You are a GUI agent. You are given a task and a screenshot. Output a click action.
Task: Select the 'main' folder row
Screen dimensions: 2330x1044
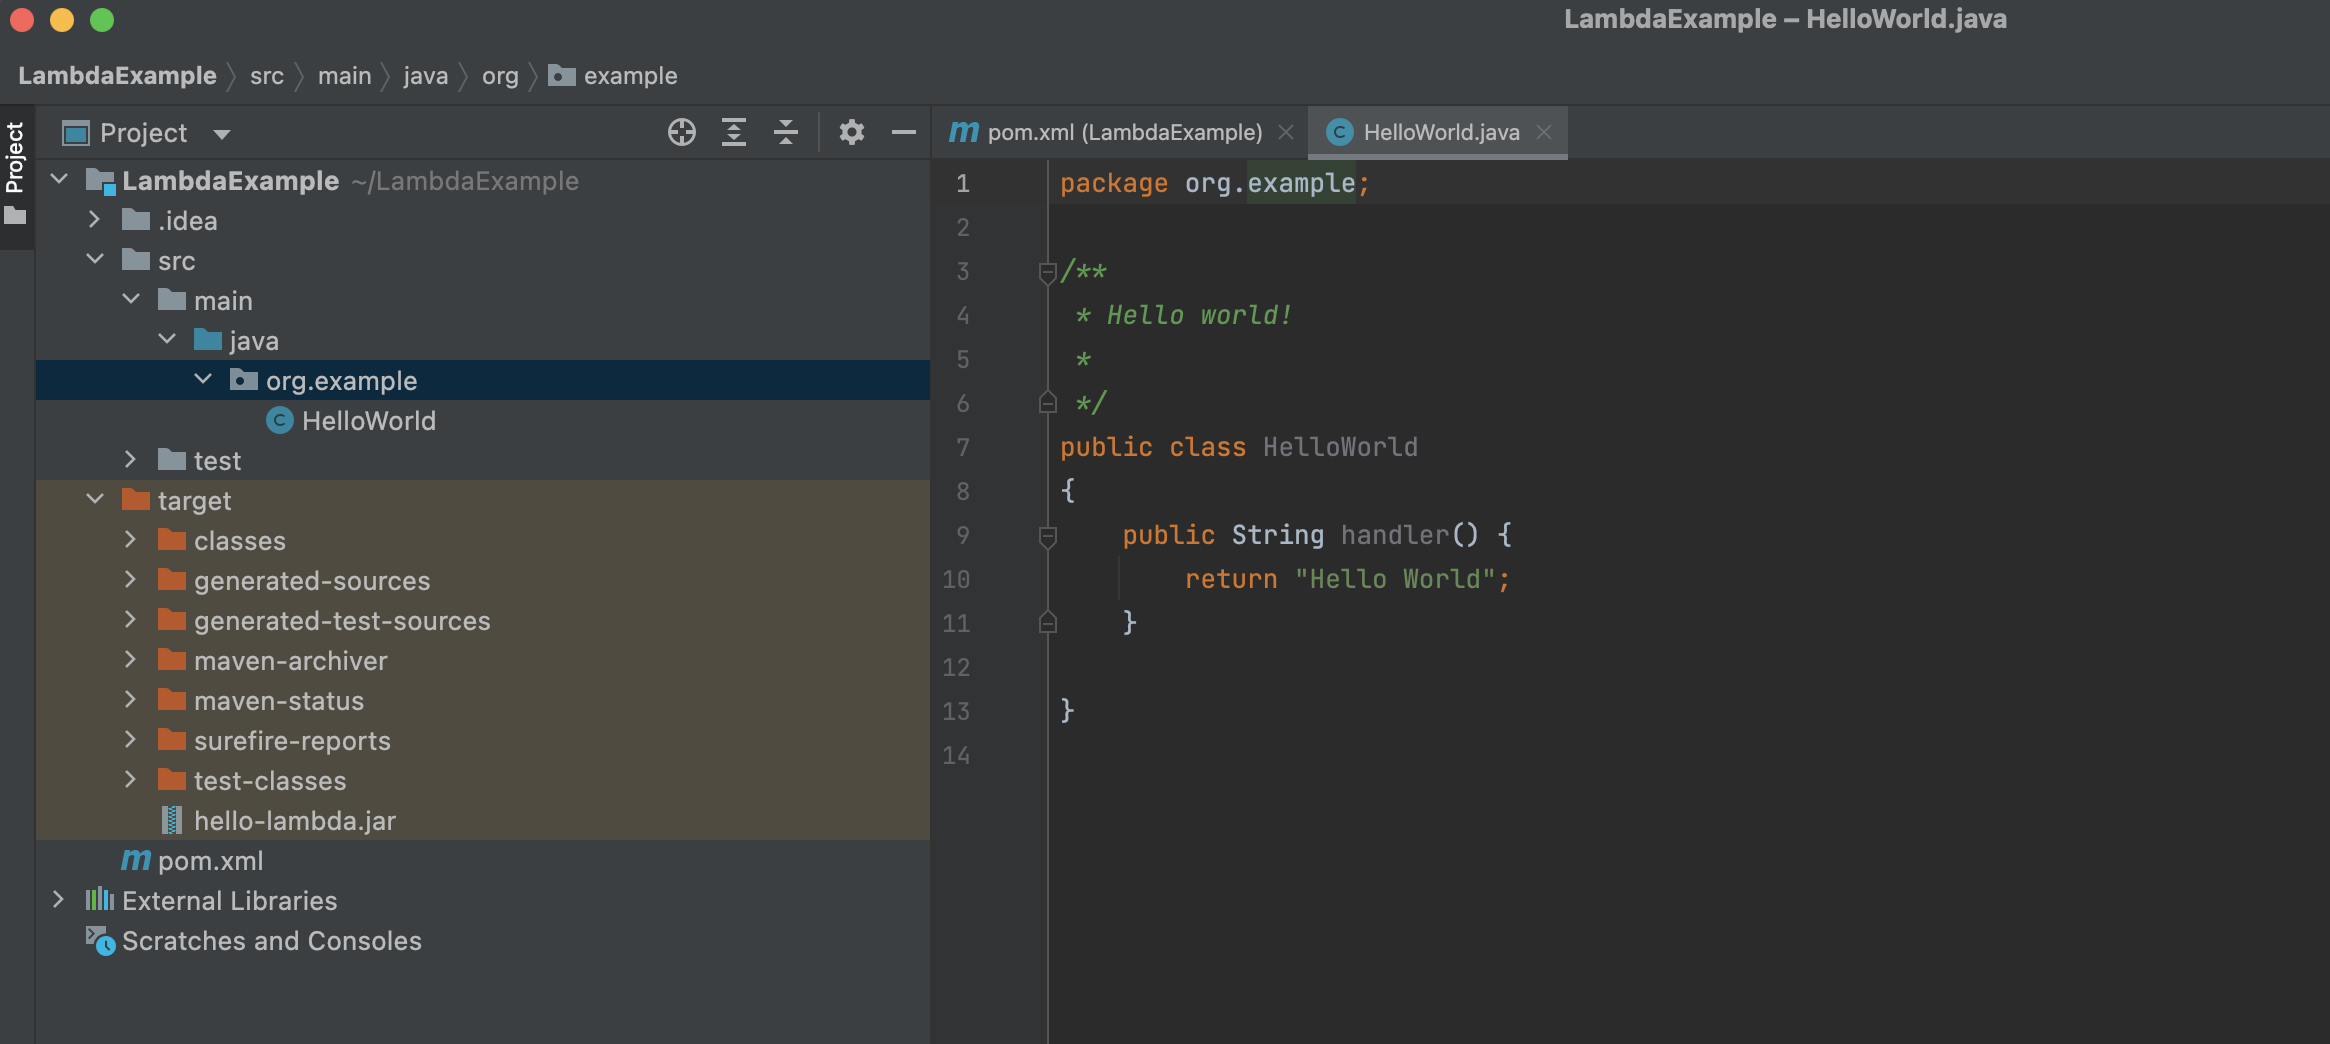pos(483,300)
